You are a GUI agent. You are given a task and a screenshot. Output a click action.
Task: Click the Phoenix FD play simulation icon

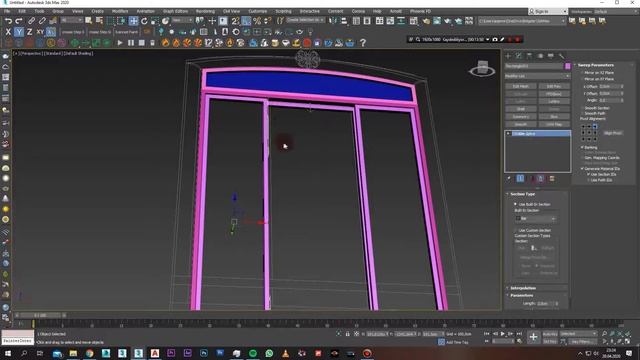(120, 42)
